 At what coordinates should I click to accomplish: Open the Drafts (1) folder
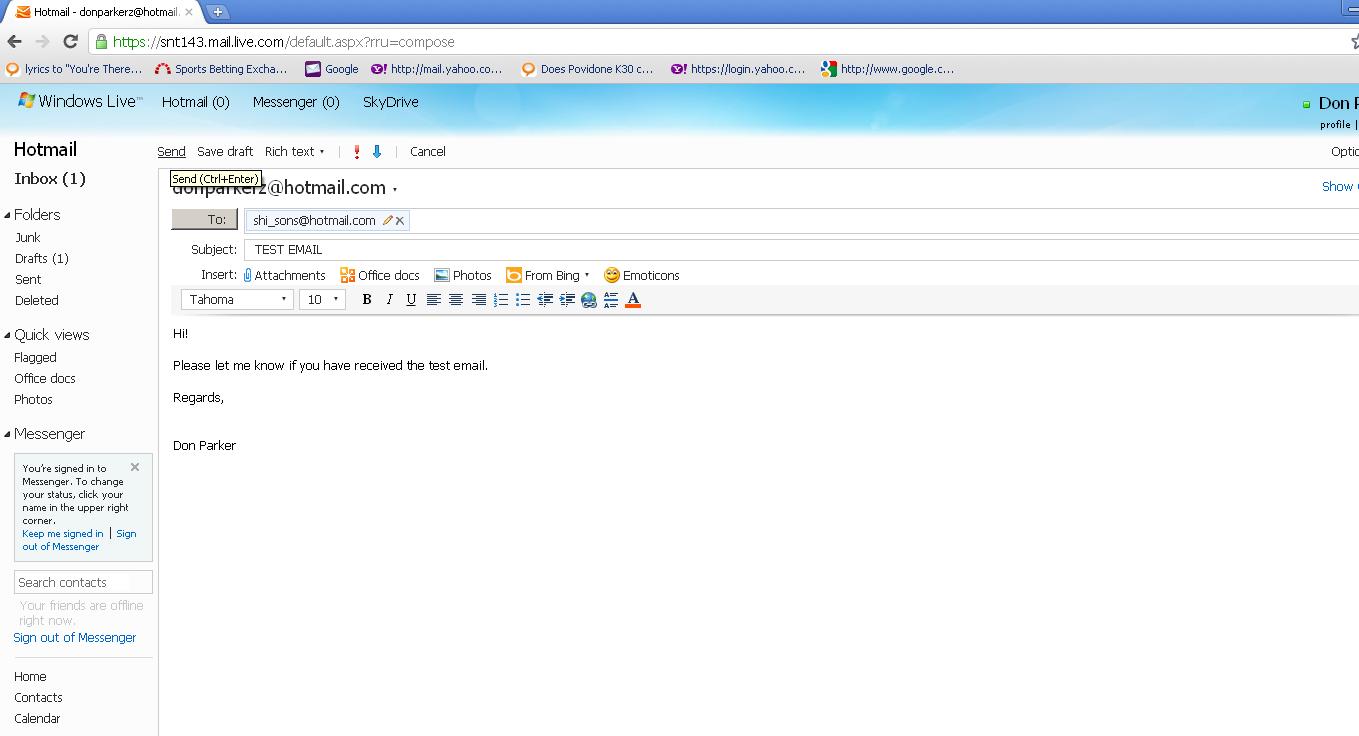tap(41, 258)
